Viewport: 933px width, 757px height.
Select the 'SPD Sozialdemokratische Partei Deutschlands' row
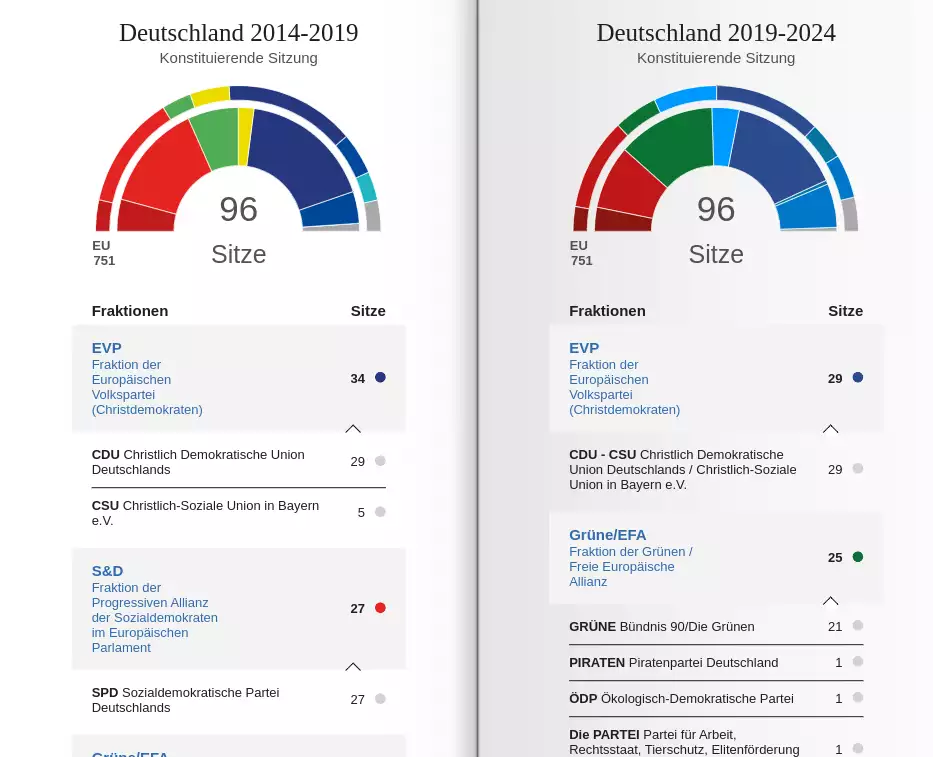239,700
